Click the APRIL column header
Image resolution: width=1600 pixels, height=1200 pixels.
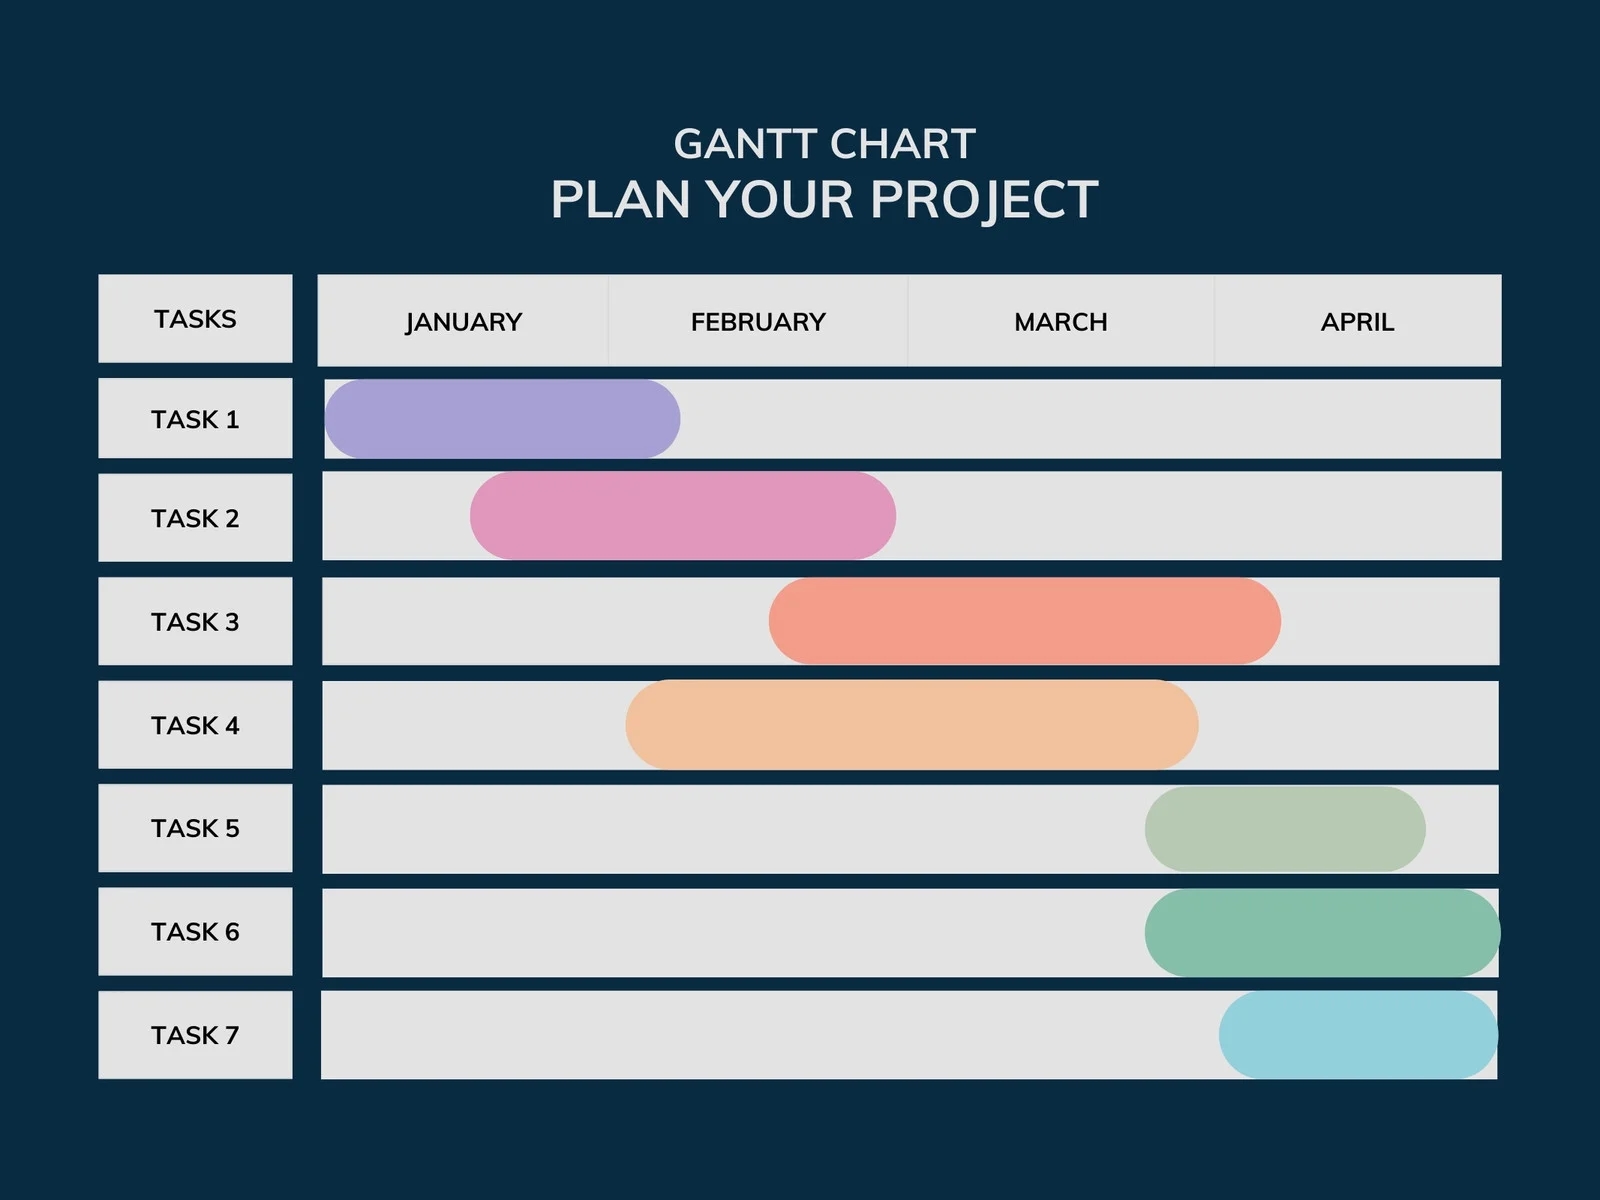click(x=1357, y=322)
